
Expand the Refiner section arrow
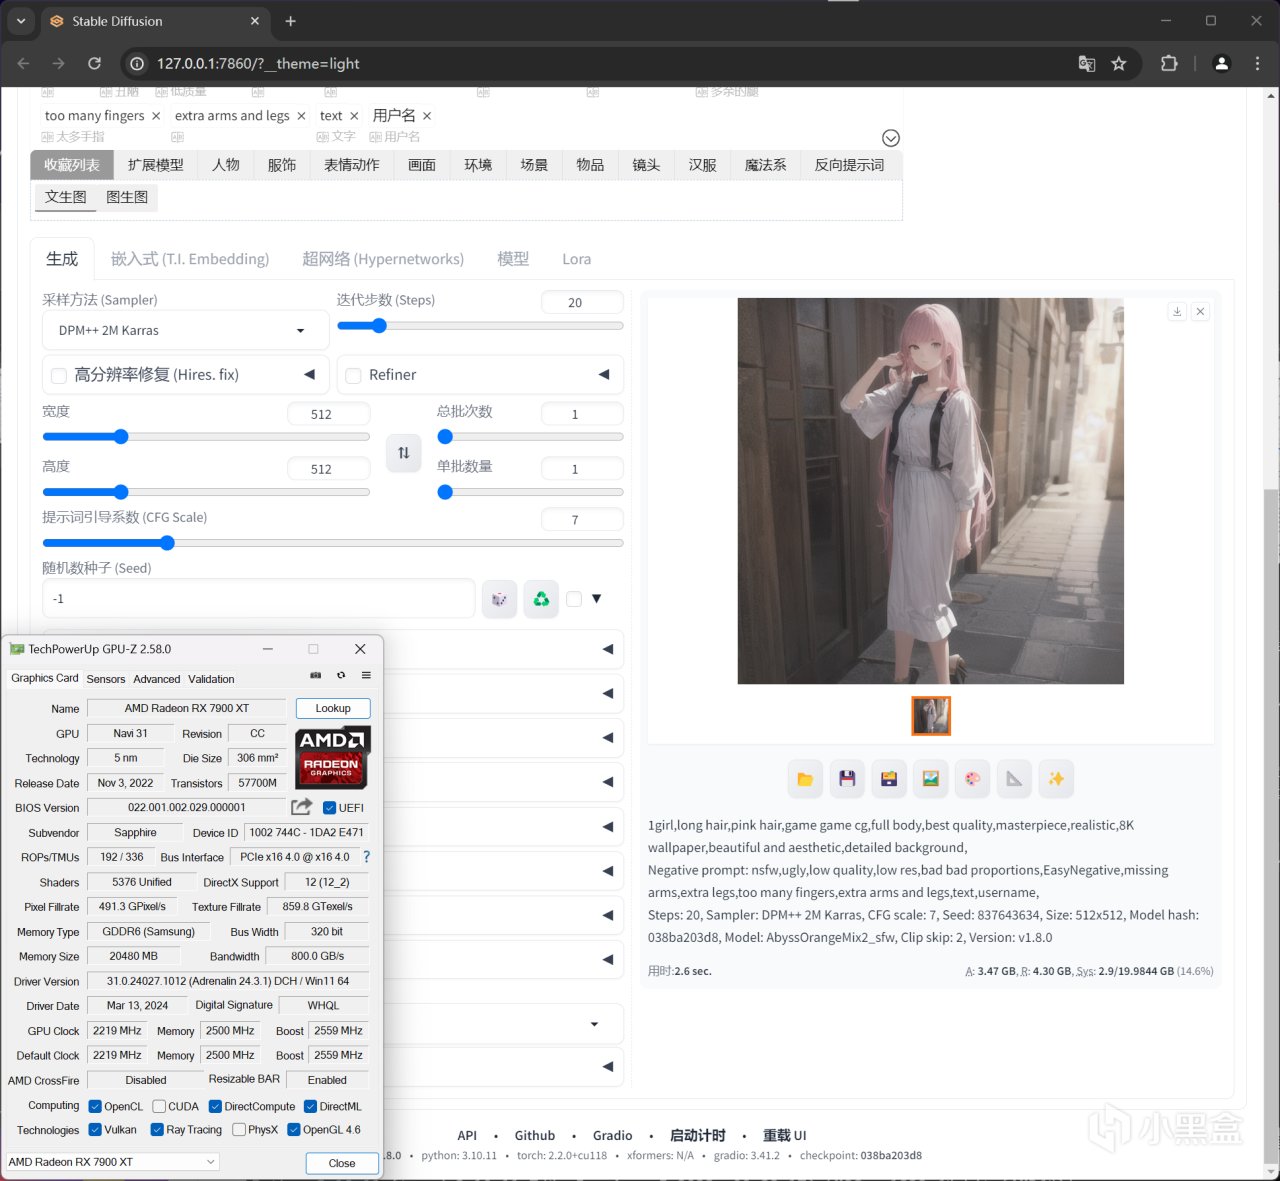(x=604, y=374)
